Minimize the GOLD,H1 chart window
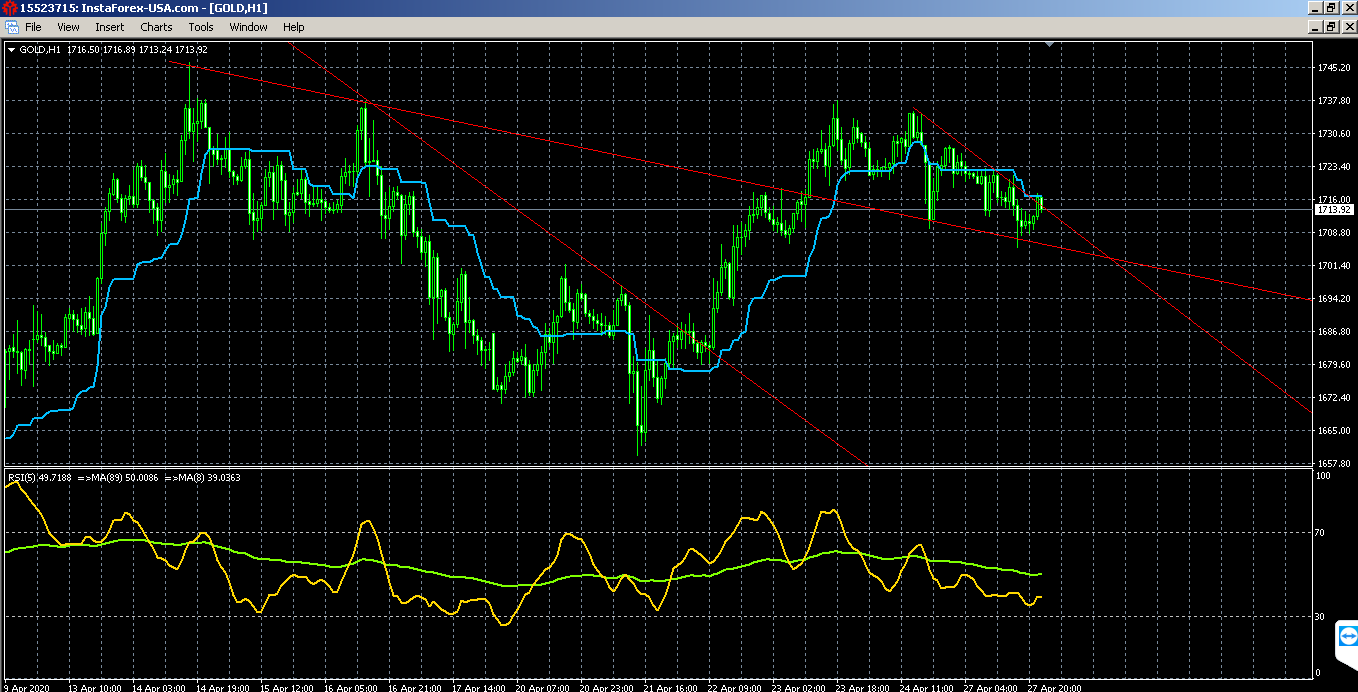The height and width of the screenshot is (692, 1358). click(x=1314, y=27)
